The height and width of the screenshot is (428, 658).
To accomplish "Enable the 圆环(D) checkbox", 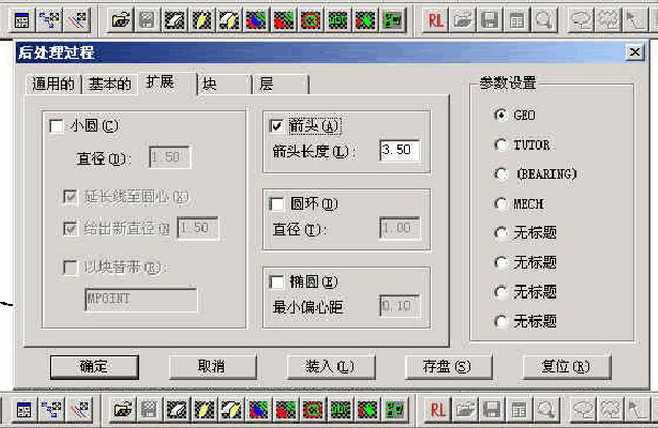I will (277, 204).
